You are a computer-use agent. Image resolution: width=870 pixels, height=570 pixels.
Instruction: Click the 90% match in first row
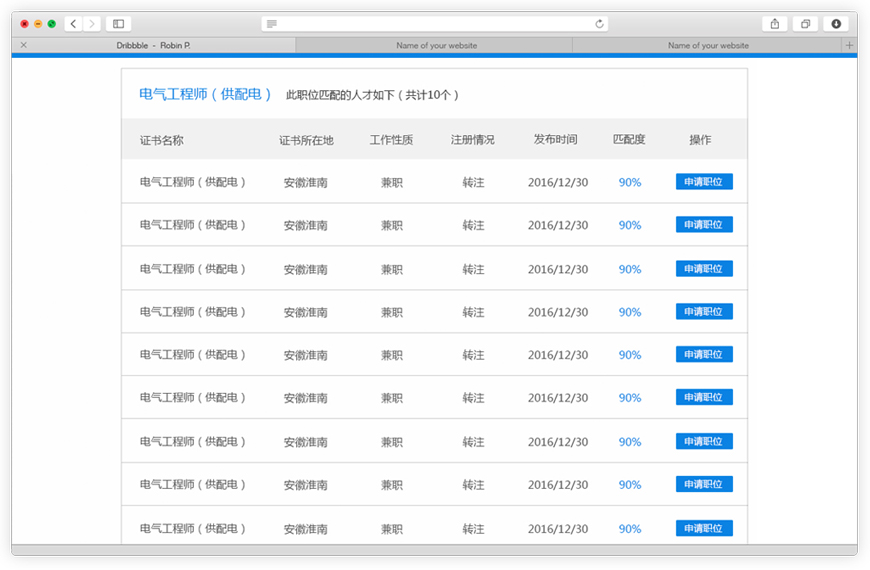(629, 183)
